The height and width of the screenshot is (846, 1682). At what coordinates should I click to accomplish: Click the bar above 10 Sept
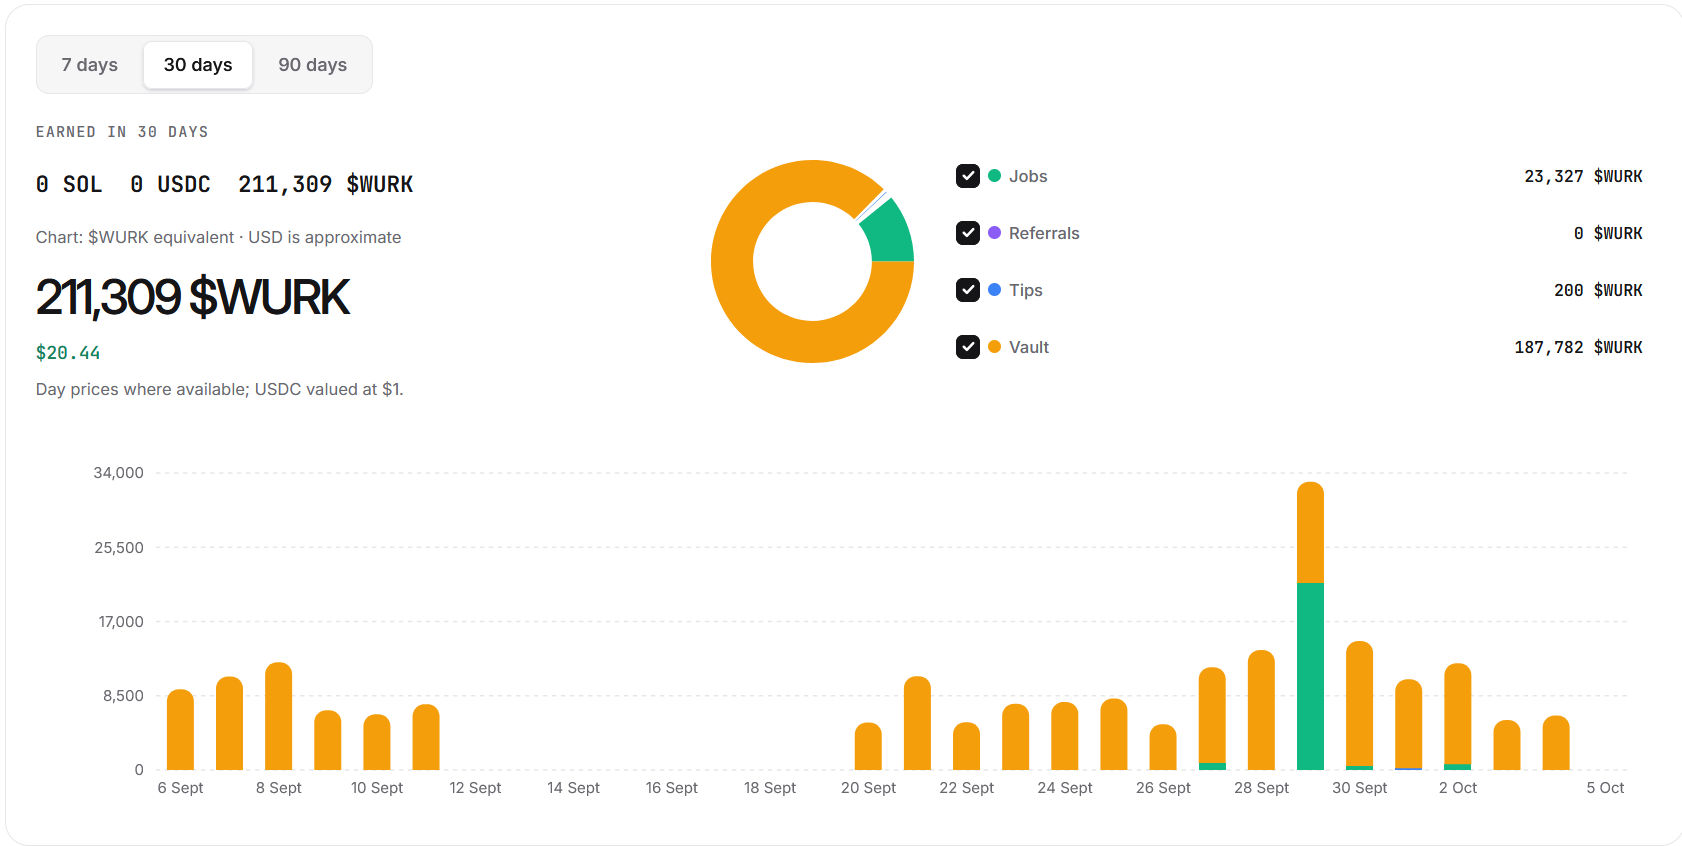(377, 742)
